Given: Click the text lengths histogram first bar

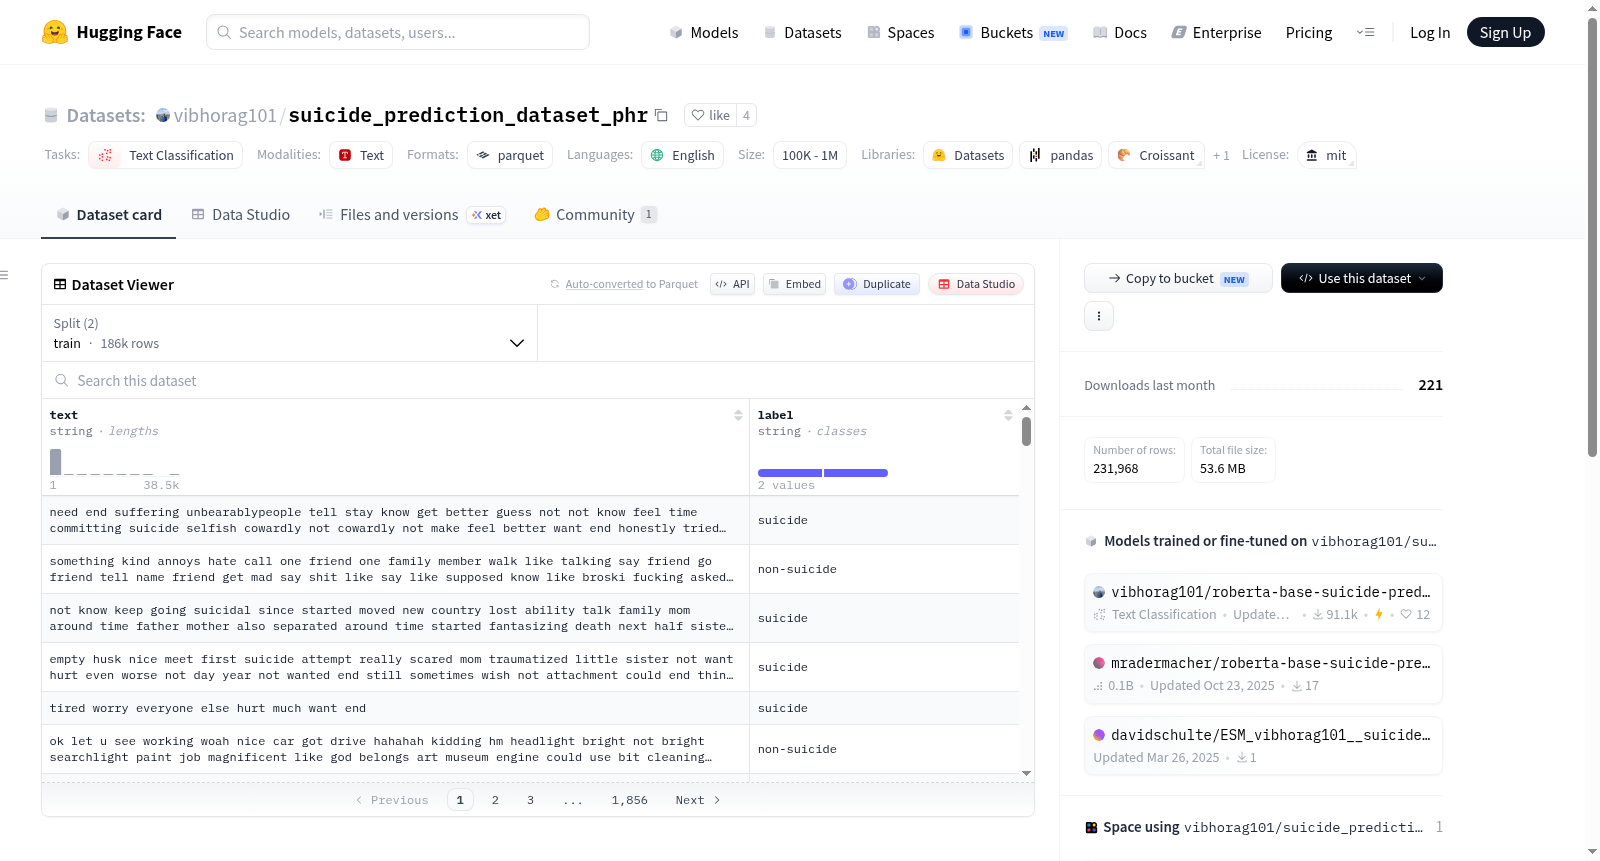Looking at the screenshot, I should click(56, 461).
